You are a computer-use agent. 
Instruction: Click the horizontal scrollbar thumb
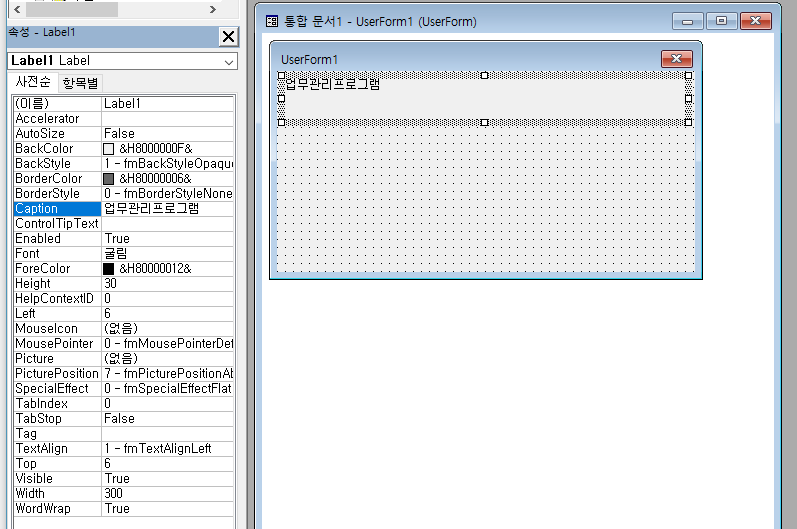pos(72,9)
